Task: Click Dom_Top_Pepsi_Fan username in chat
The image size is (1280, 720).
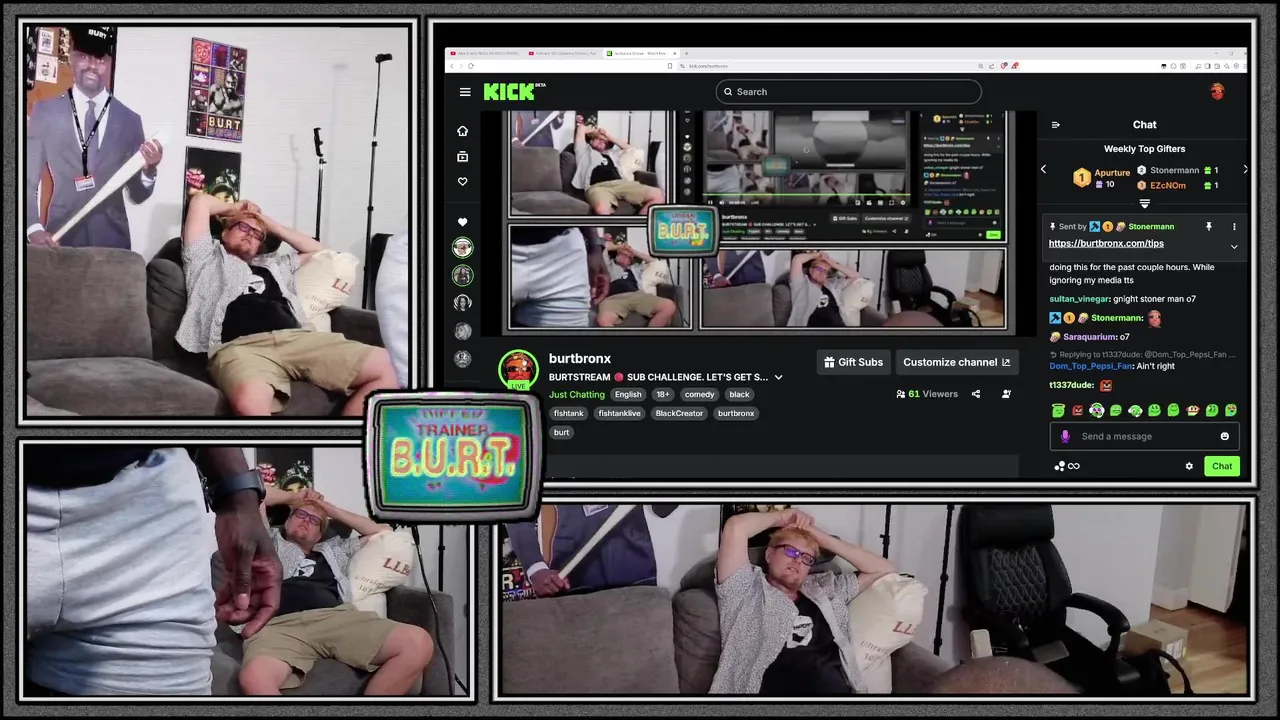Action: pyautogui.click(x=1091, y=366)
